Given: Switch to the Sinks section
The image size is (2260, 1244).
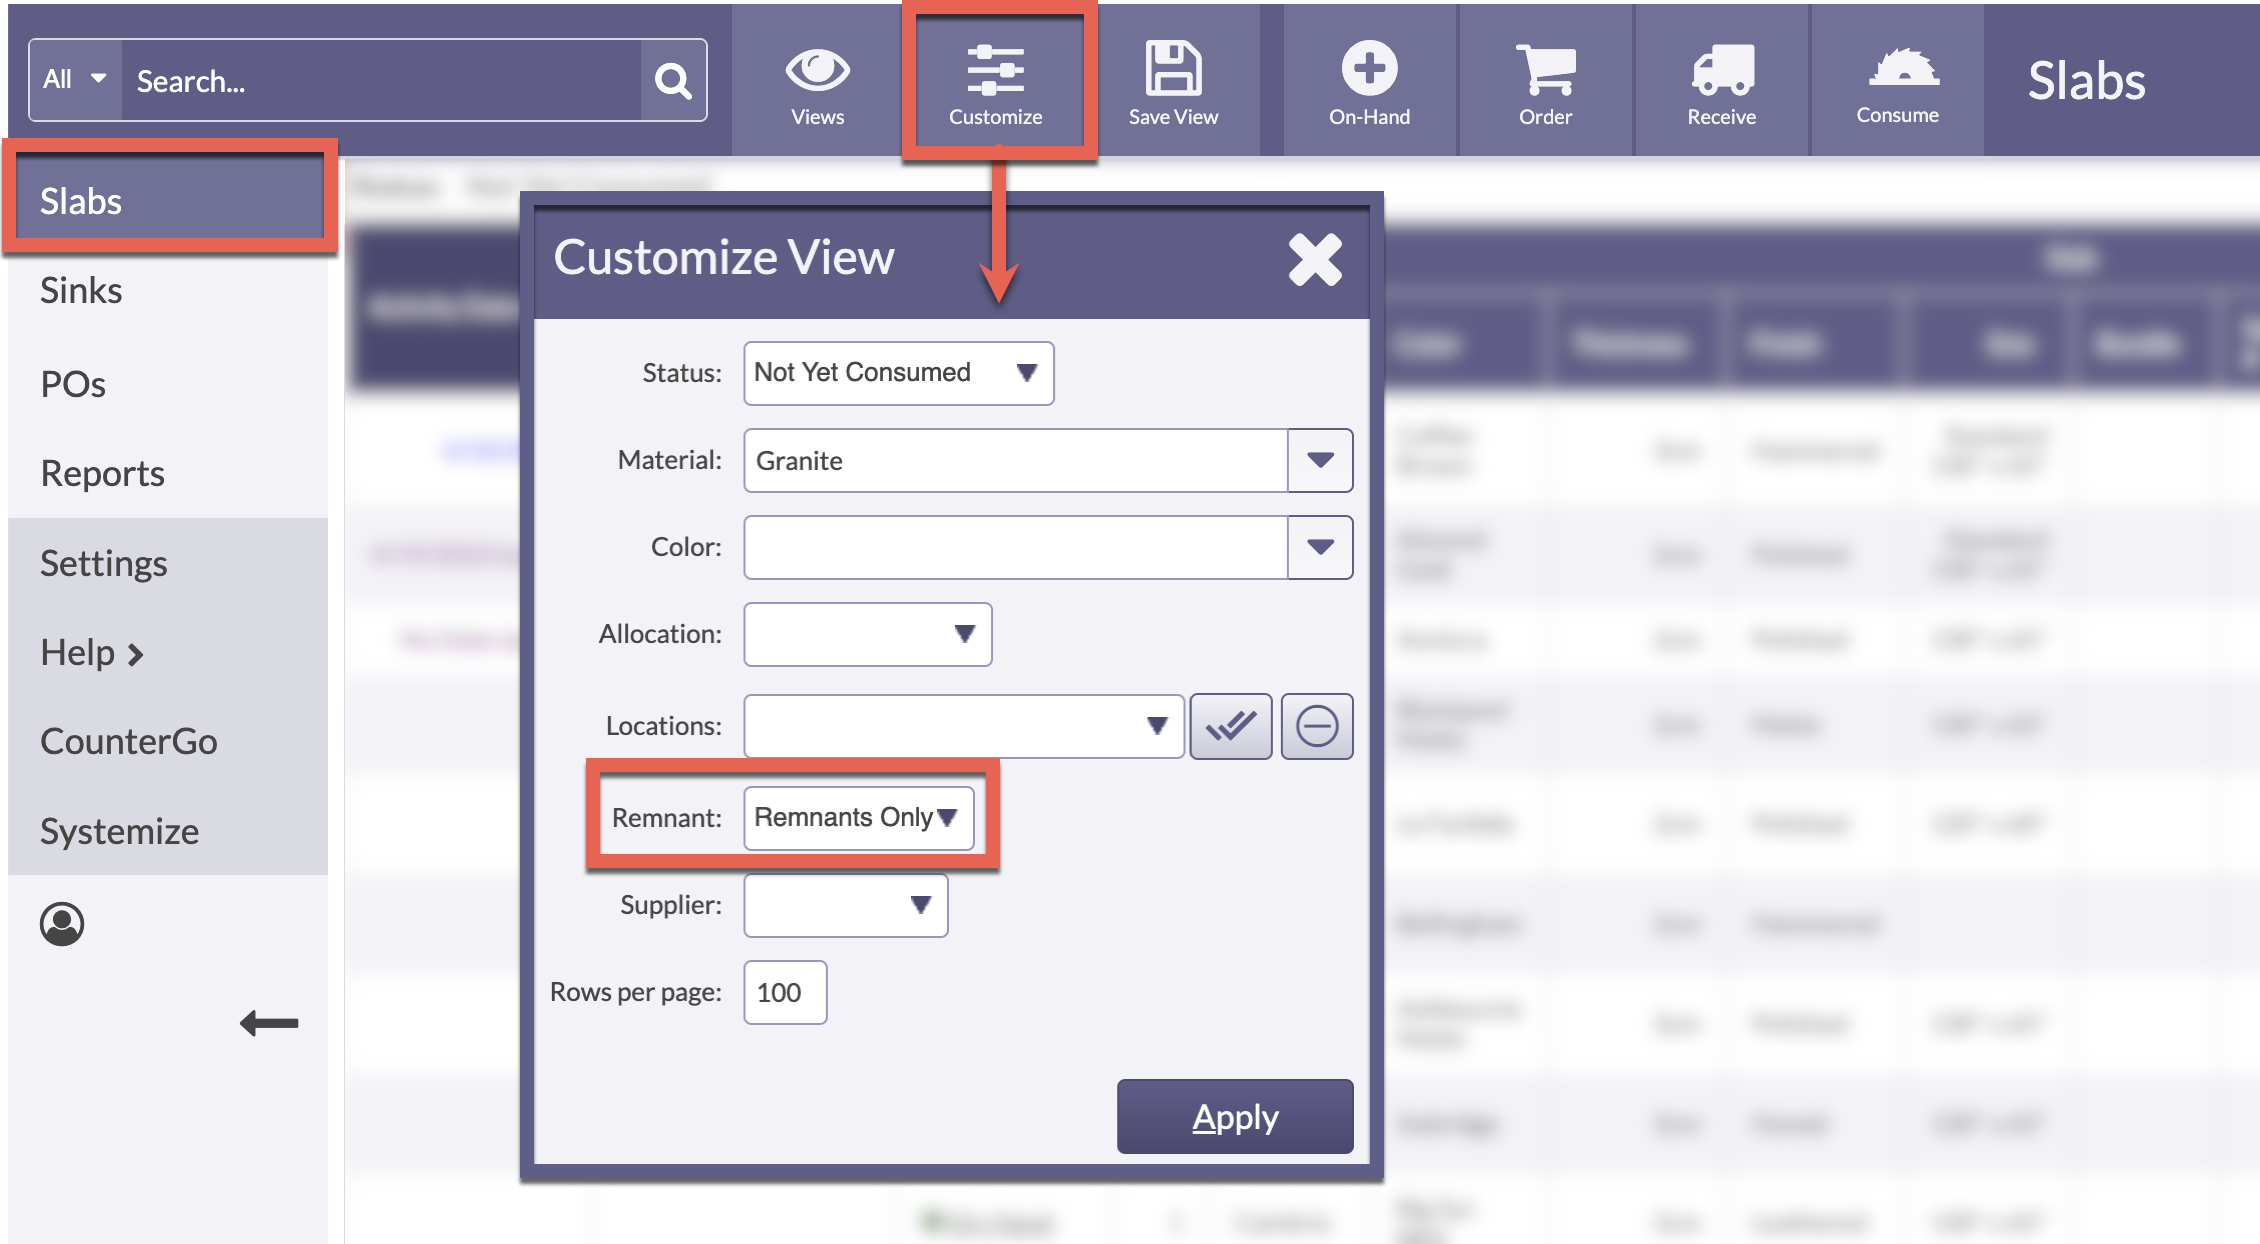Looking at the screenshot, I should [80, 290].
